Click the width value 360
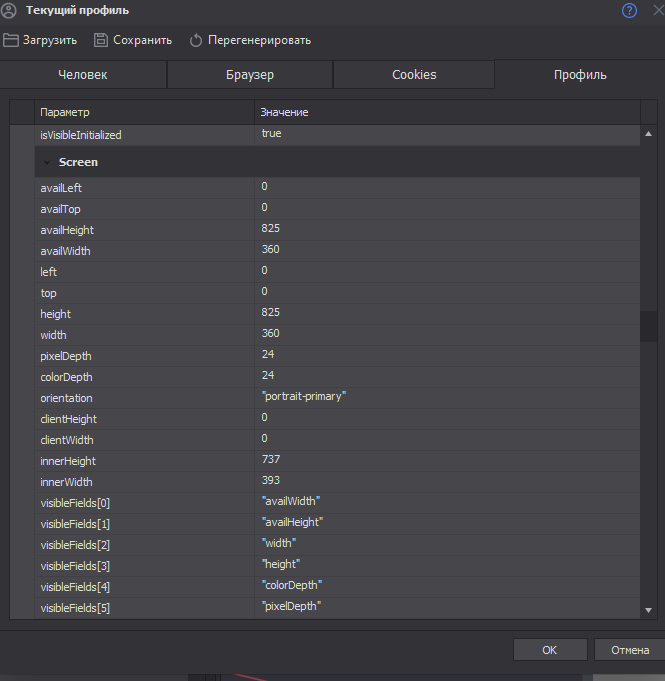This screenshot has width=665, height=681. [x=271, y=333]
